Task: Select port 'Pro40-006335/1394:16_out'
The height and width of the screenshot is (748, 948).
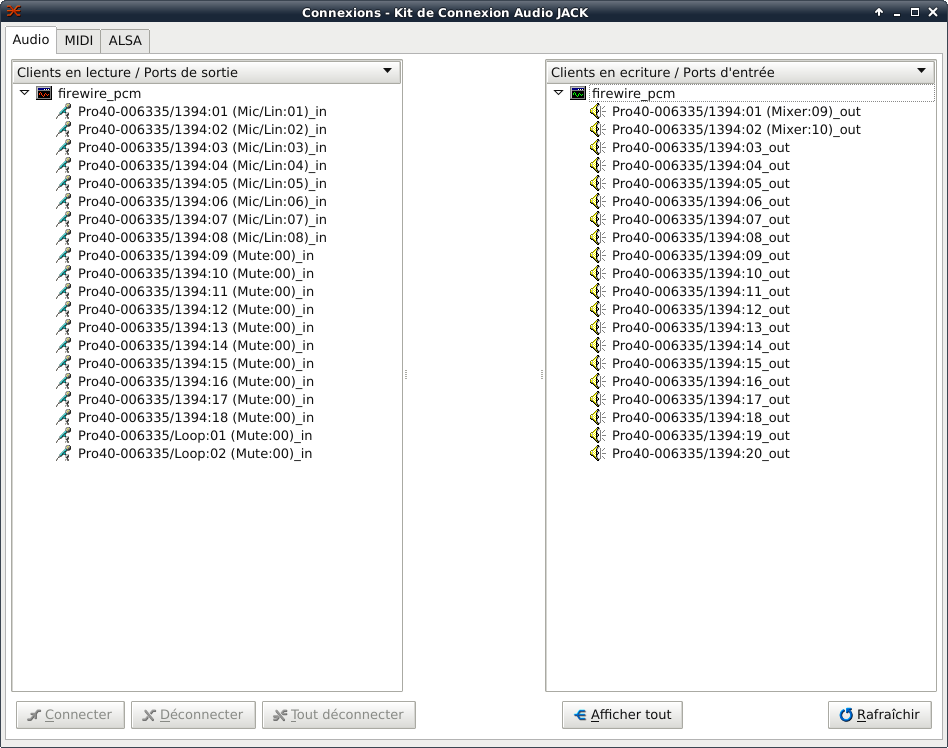Action: [701, 382]
